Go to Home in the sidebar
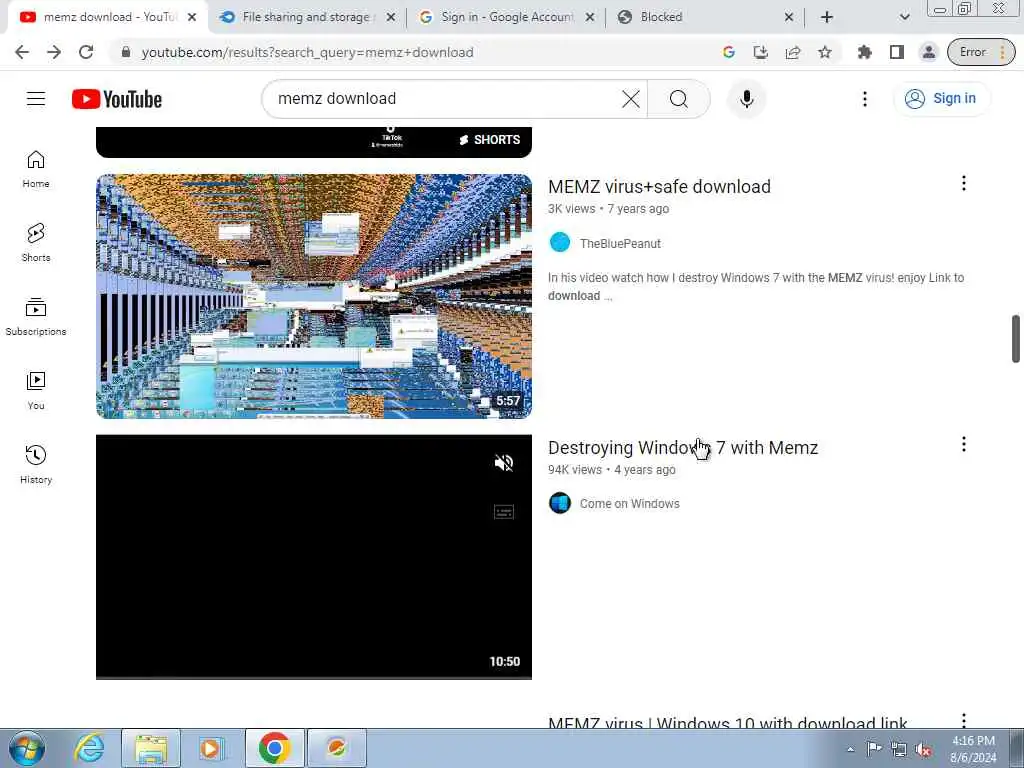 (x=36, y=169)
